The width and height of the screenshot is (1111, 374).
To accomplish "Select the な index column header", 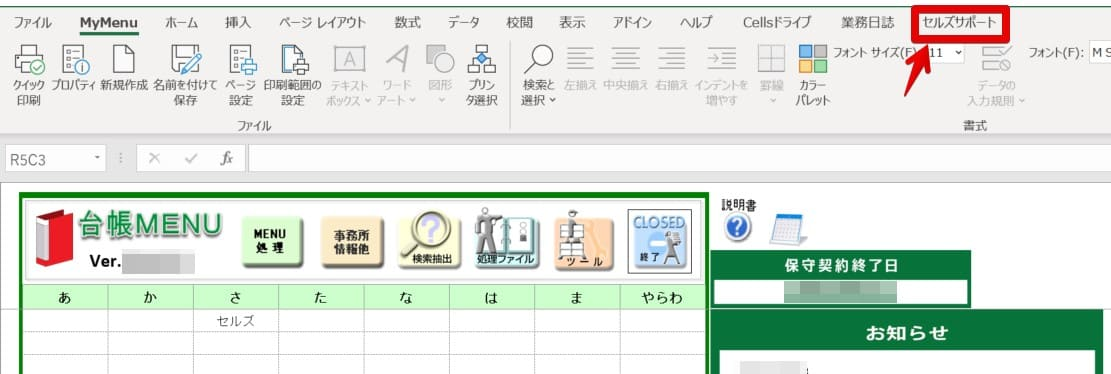I will (407, 298).
